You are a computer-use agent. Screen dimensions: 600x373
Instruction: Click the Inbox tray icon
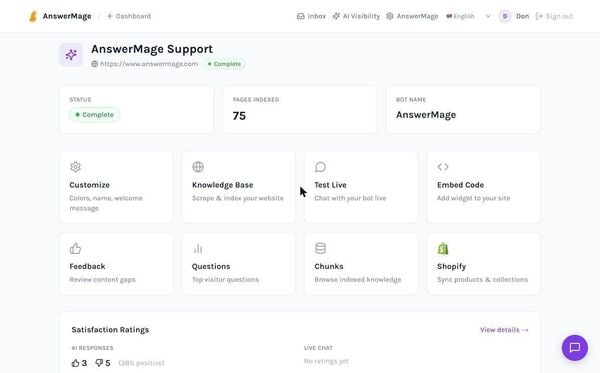(301, 16)
